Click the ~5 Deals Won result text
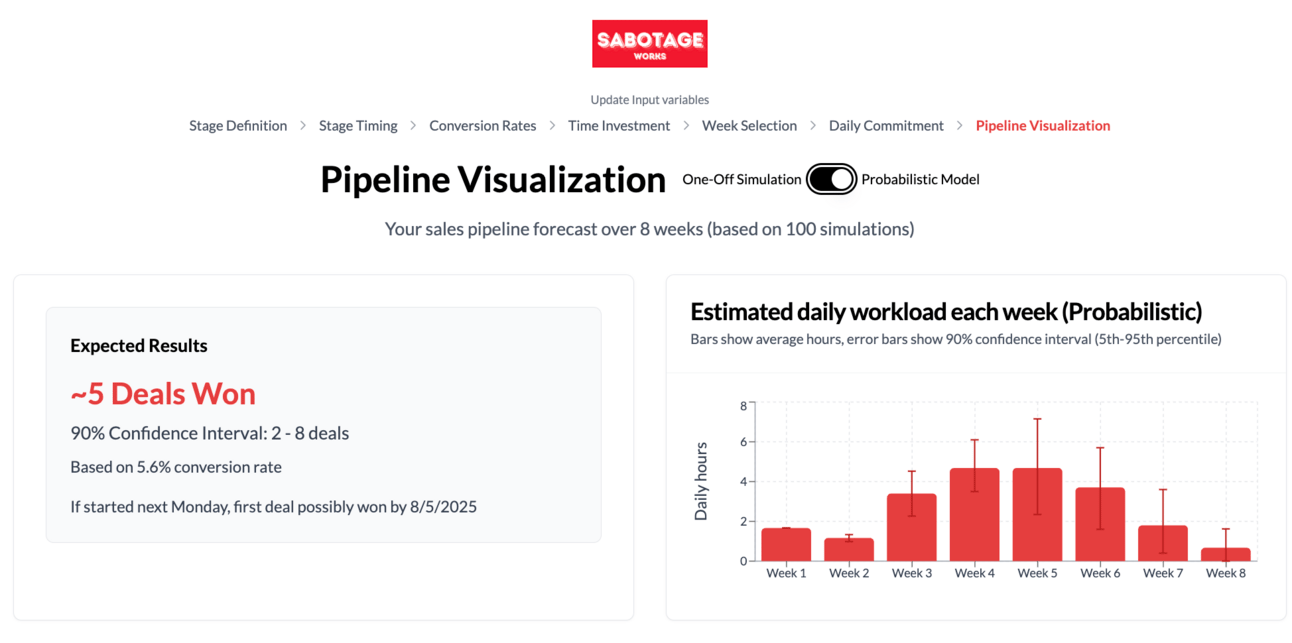The image size is (1292, 643). pos(163,394)
